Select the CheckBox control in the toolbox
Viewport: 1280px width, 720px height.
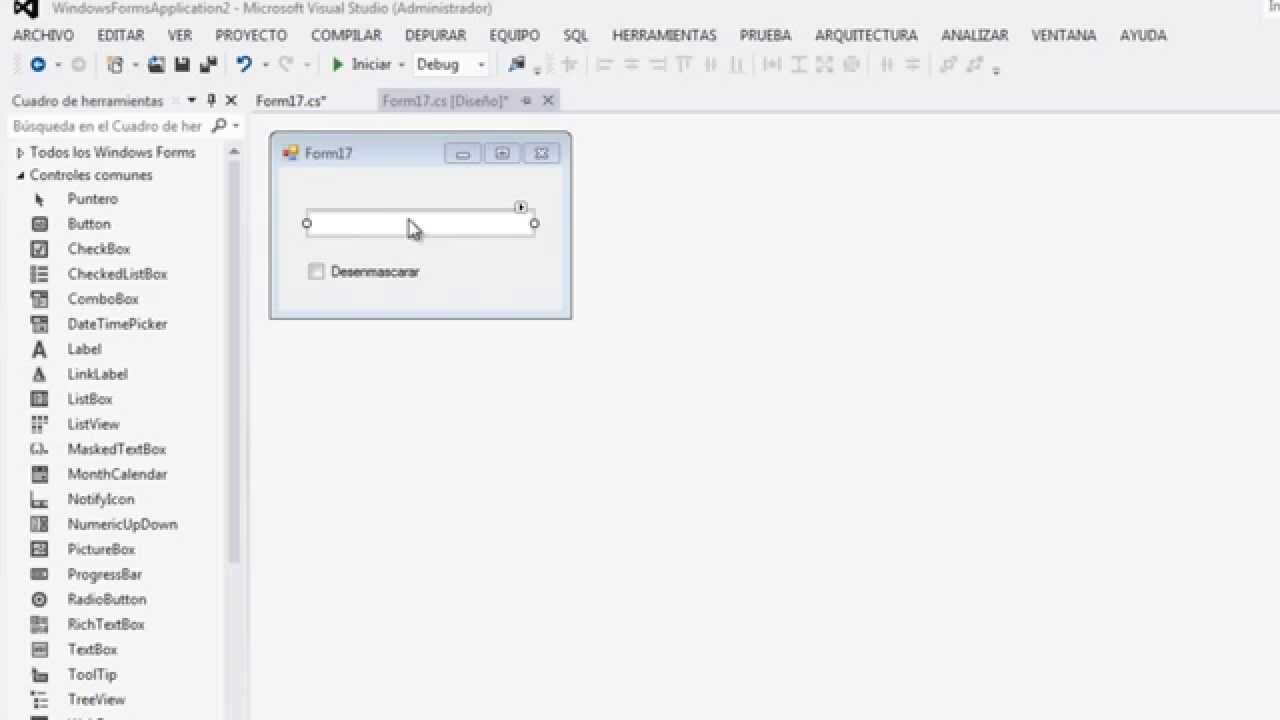click(x=99, y=249)
